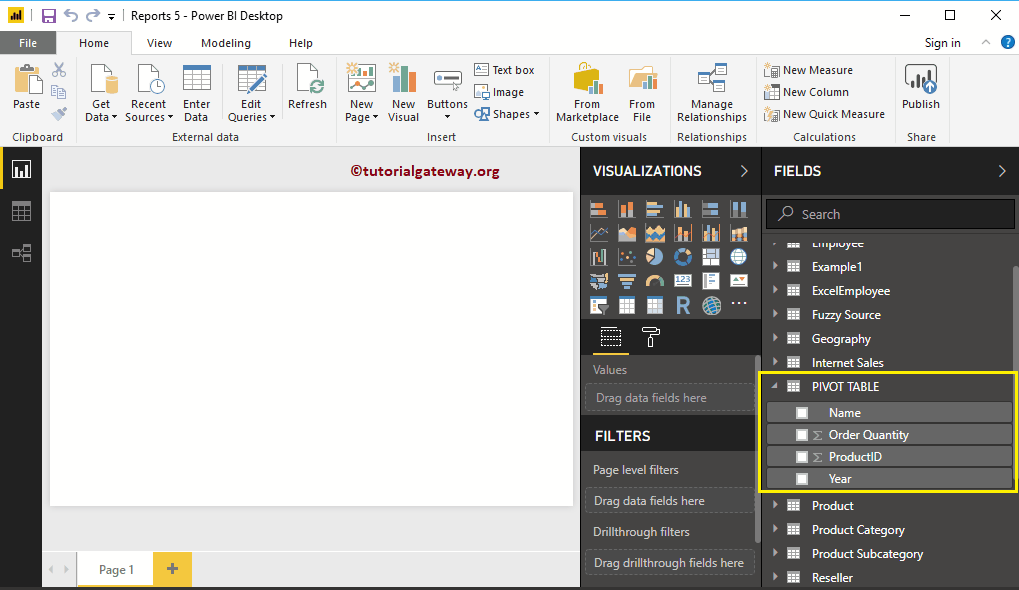Open the Help ribbon tab

(301, 43)
